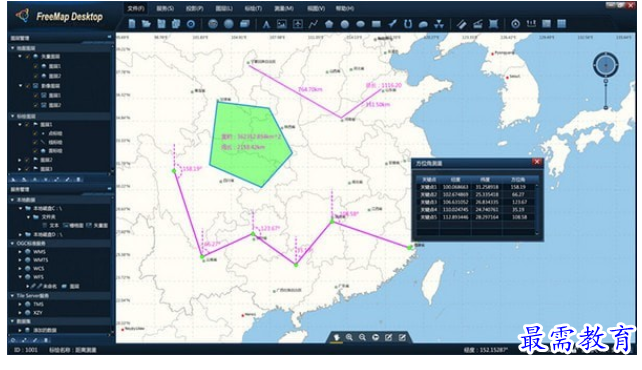Expand the XZY tile server node
642x370 pixels.
pos(20,313)
